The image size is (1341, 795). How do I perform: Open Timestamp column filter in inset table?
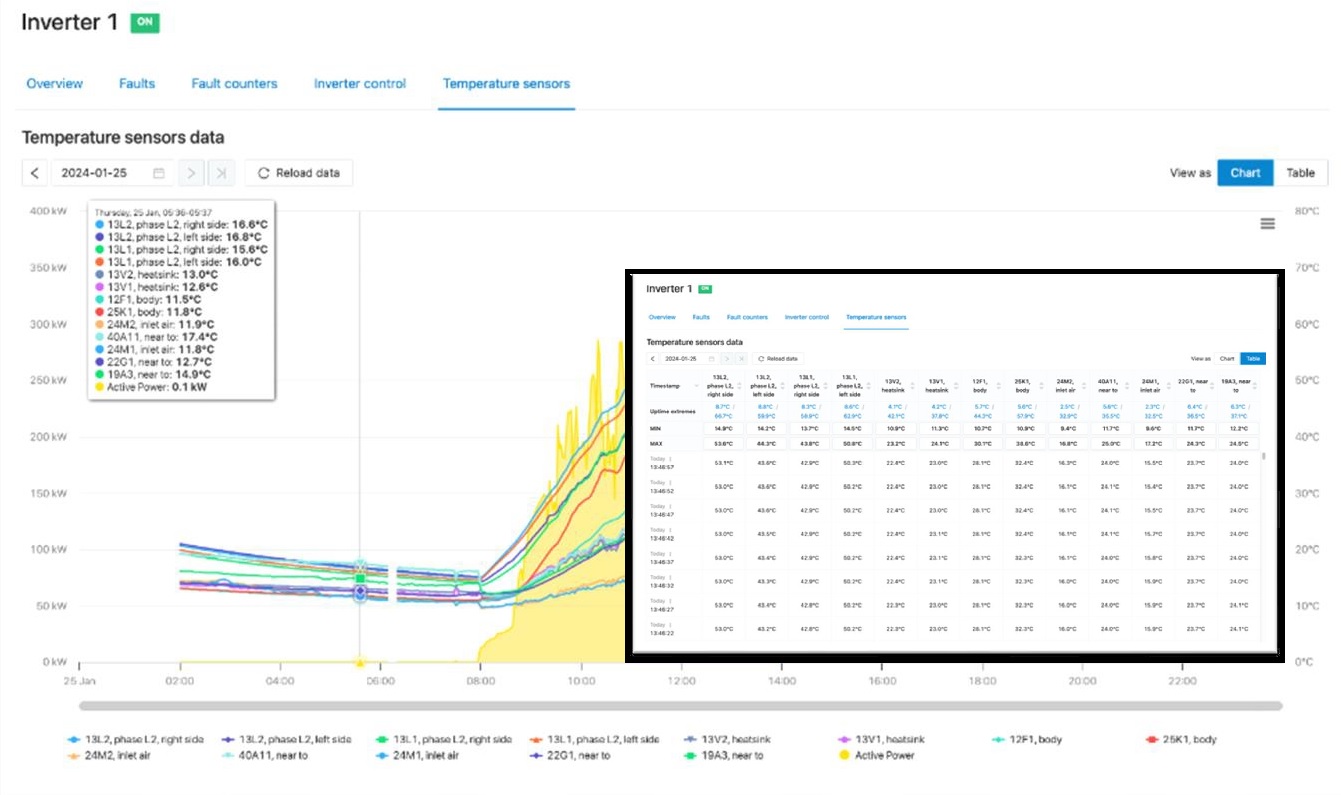pyautogui.click(x=696, y=386)
